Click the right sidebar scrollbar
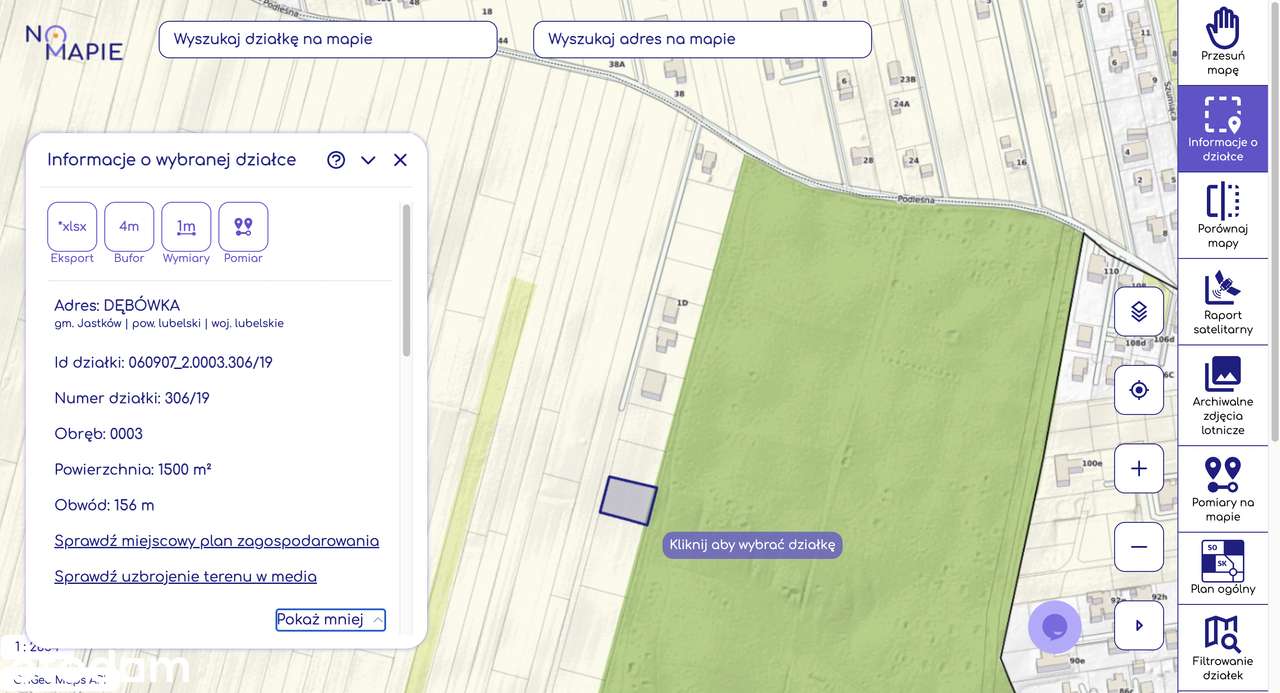This screenshot has height=693, width=1280. 1274,220
